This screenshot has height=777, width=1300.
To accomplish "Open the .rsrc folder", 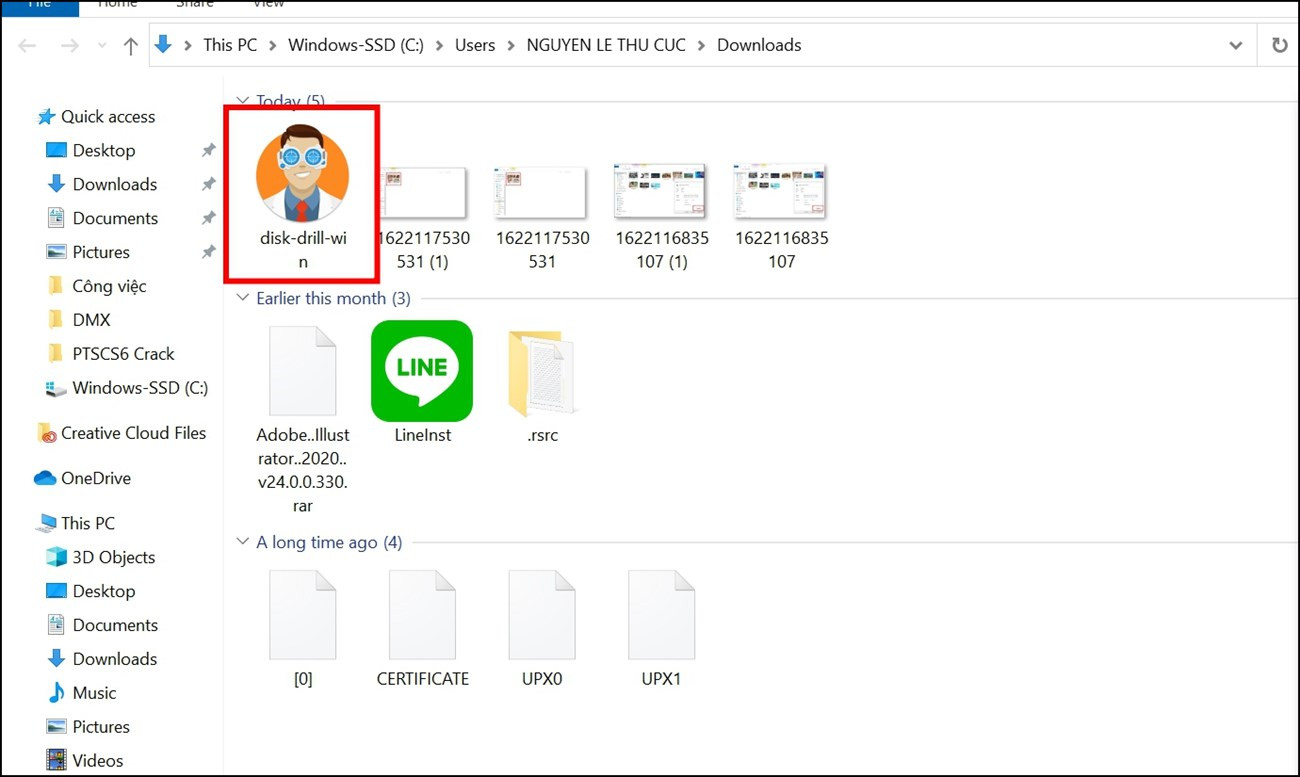I will point(541,373).
